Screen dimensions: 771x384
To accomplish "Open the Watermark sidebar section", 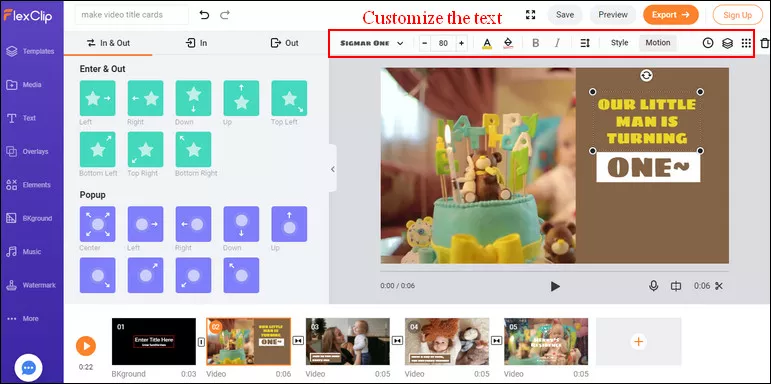I will coord(30,285).
